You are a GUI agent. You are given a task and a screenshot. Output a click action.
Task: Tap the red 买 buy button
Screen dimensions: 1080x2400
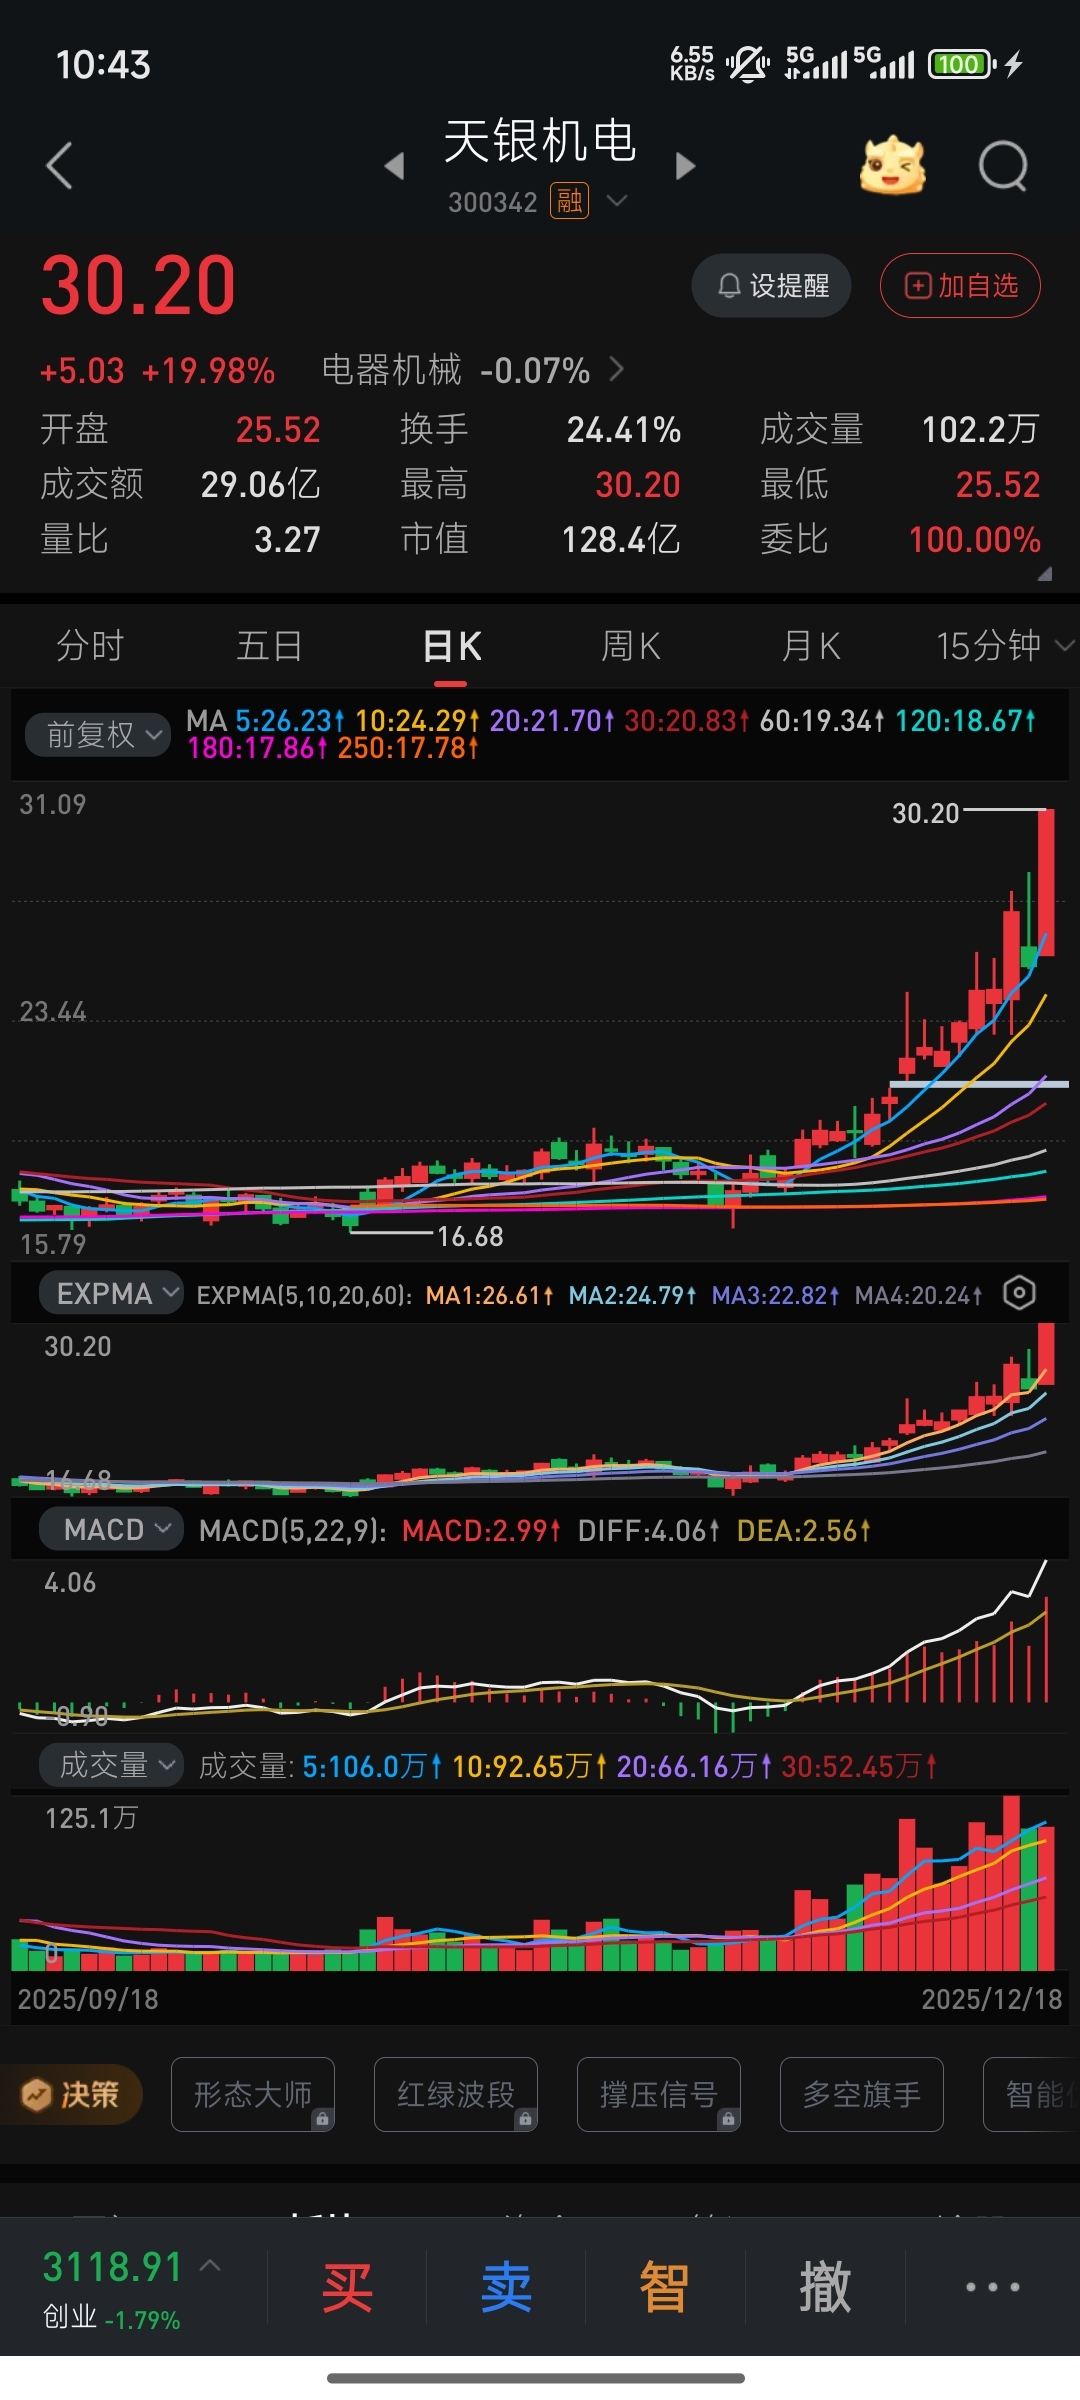coord(347,2287)
